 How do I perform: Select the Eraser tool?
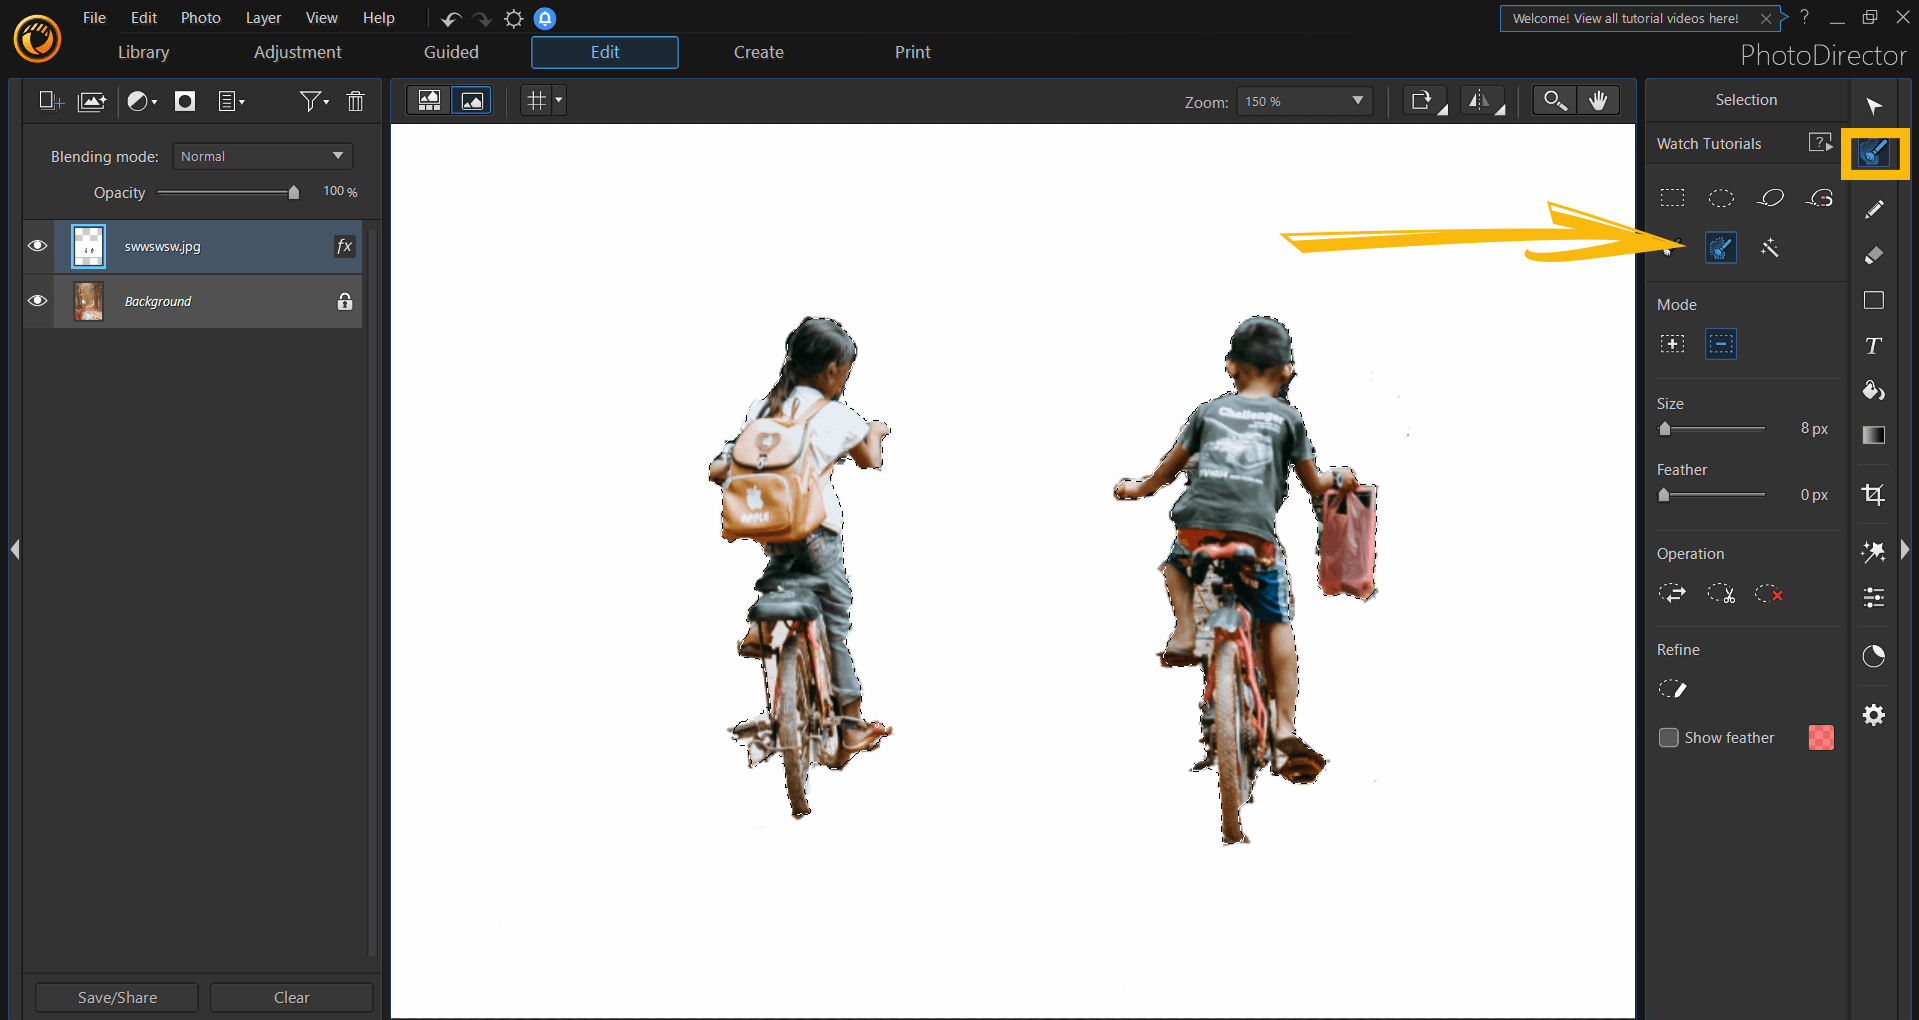[x=1873, y=255]
